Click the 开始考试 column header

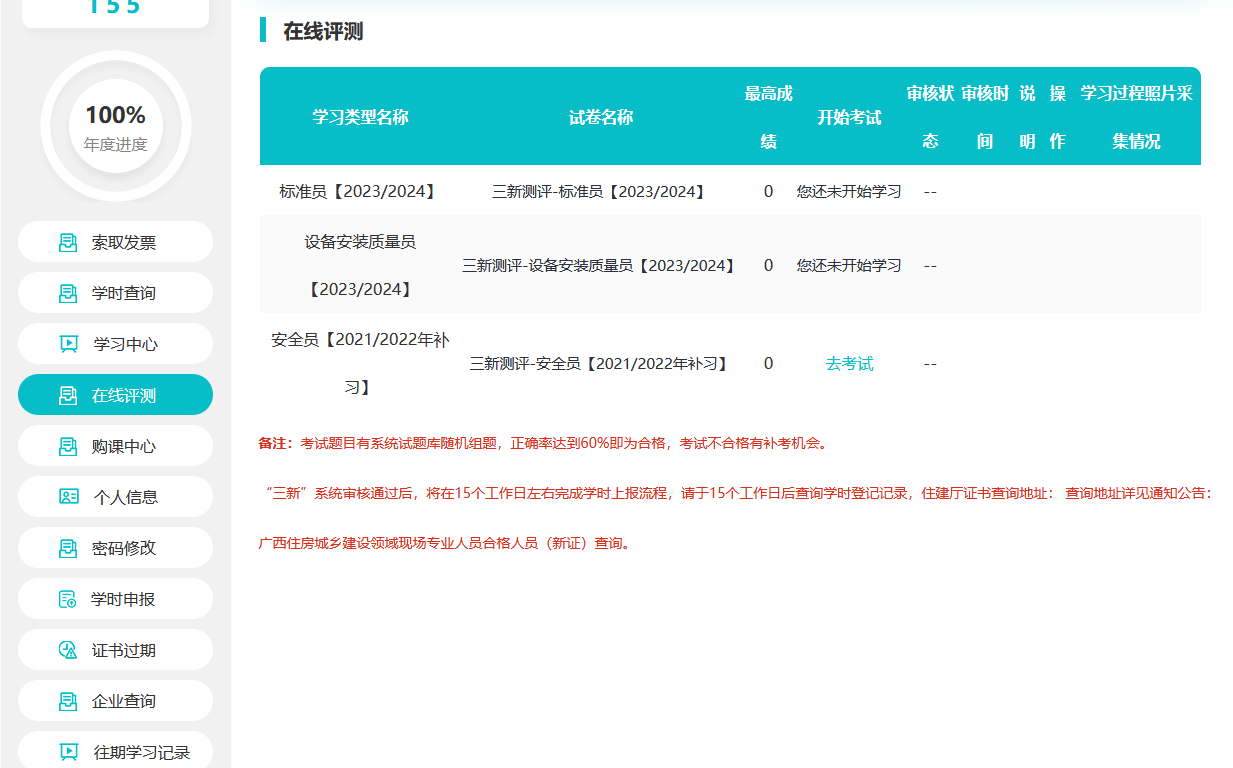point(849,117)
